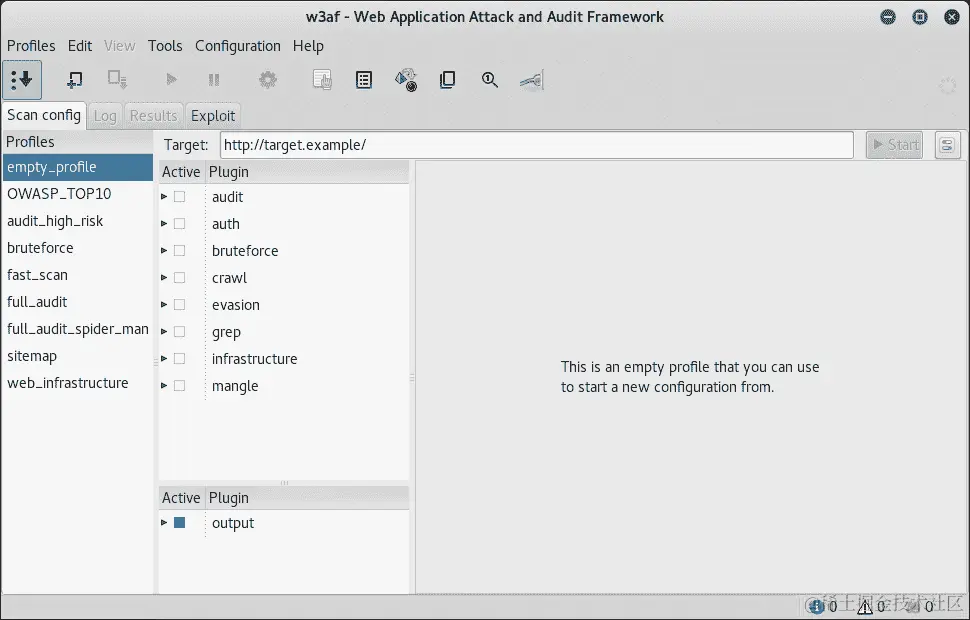Expand the auth plugin tree

click(x=164, y=223)
